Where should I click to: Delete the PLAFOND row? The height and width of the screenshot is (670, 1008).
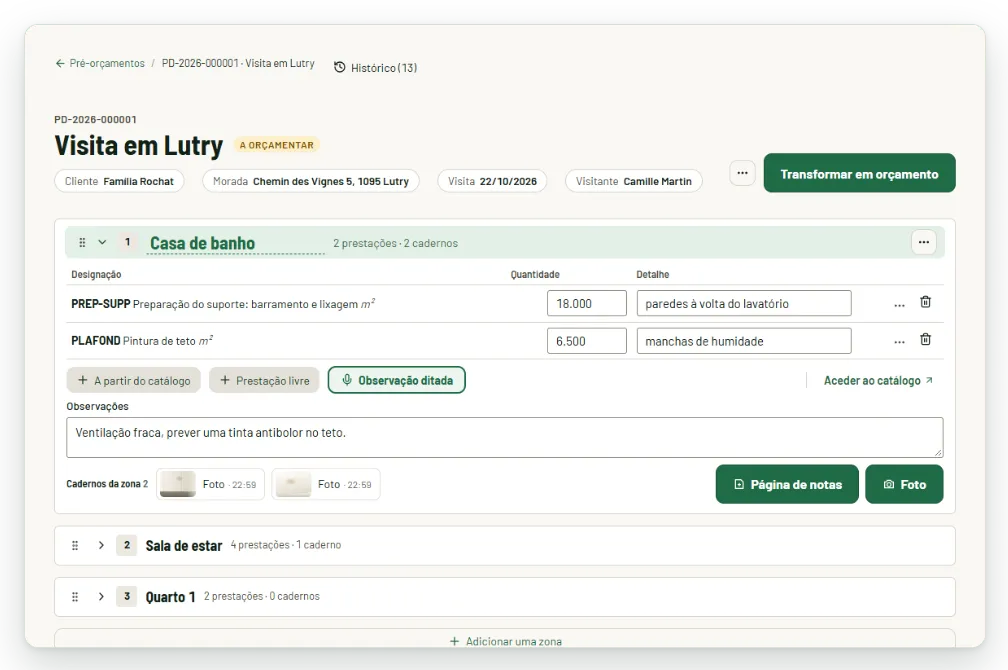tap(926, 340)
